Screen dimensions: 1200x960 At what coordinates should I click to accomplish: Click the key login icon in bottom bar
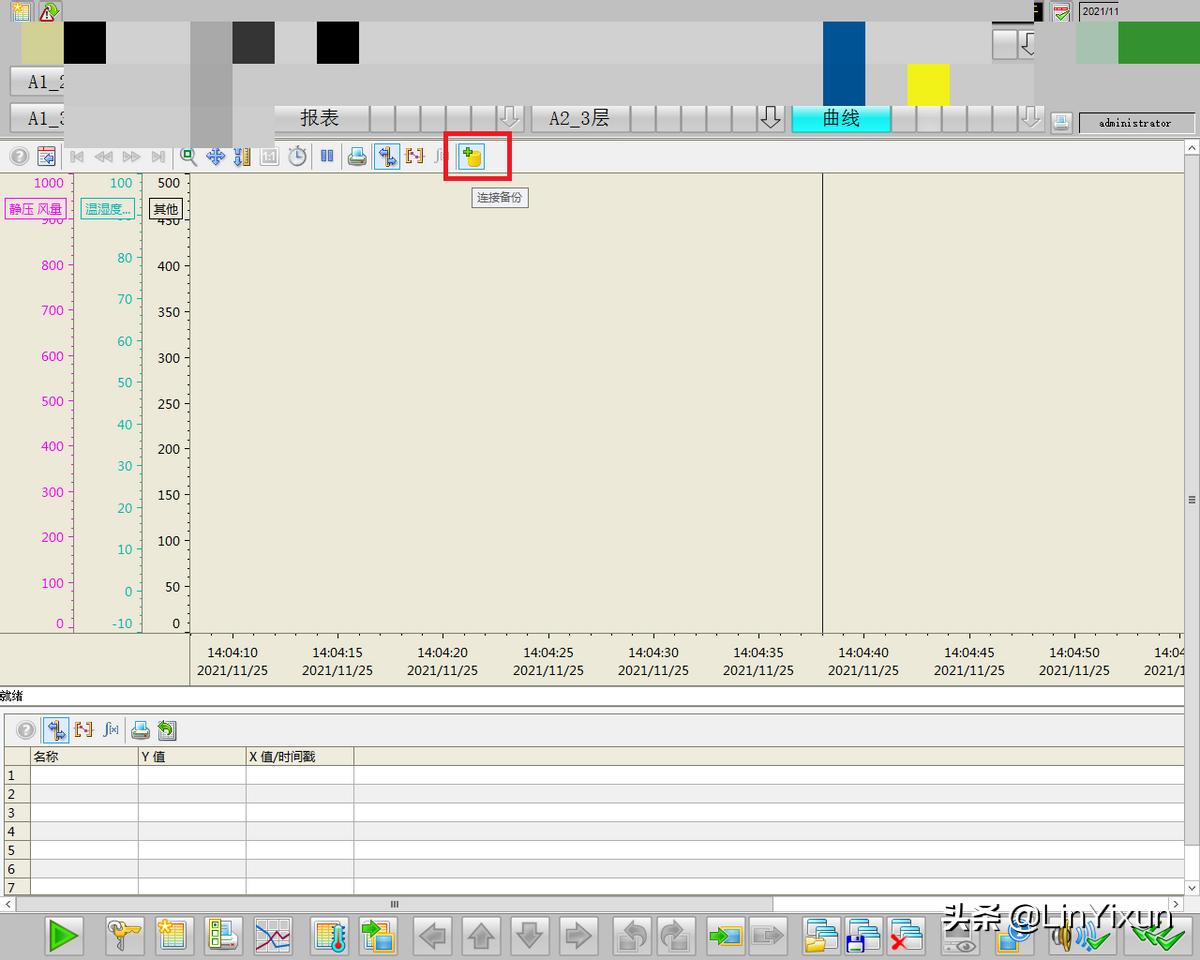coord(125,937)
